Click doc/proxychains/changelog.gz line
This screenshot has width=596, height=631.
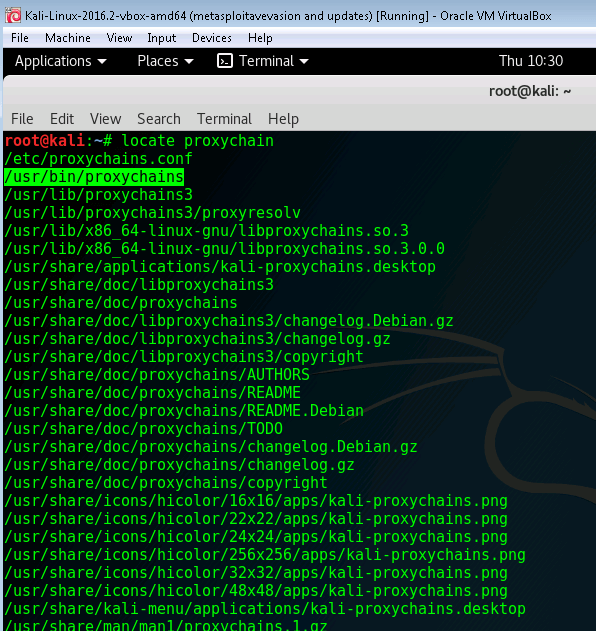point(179,465)
